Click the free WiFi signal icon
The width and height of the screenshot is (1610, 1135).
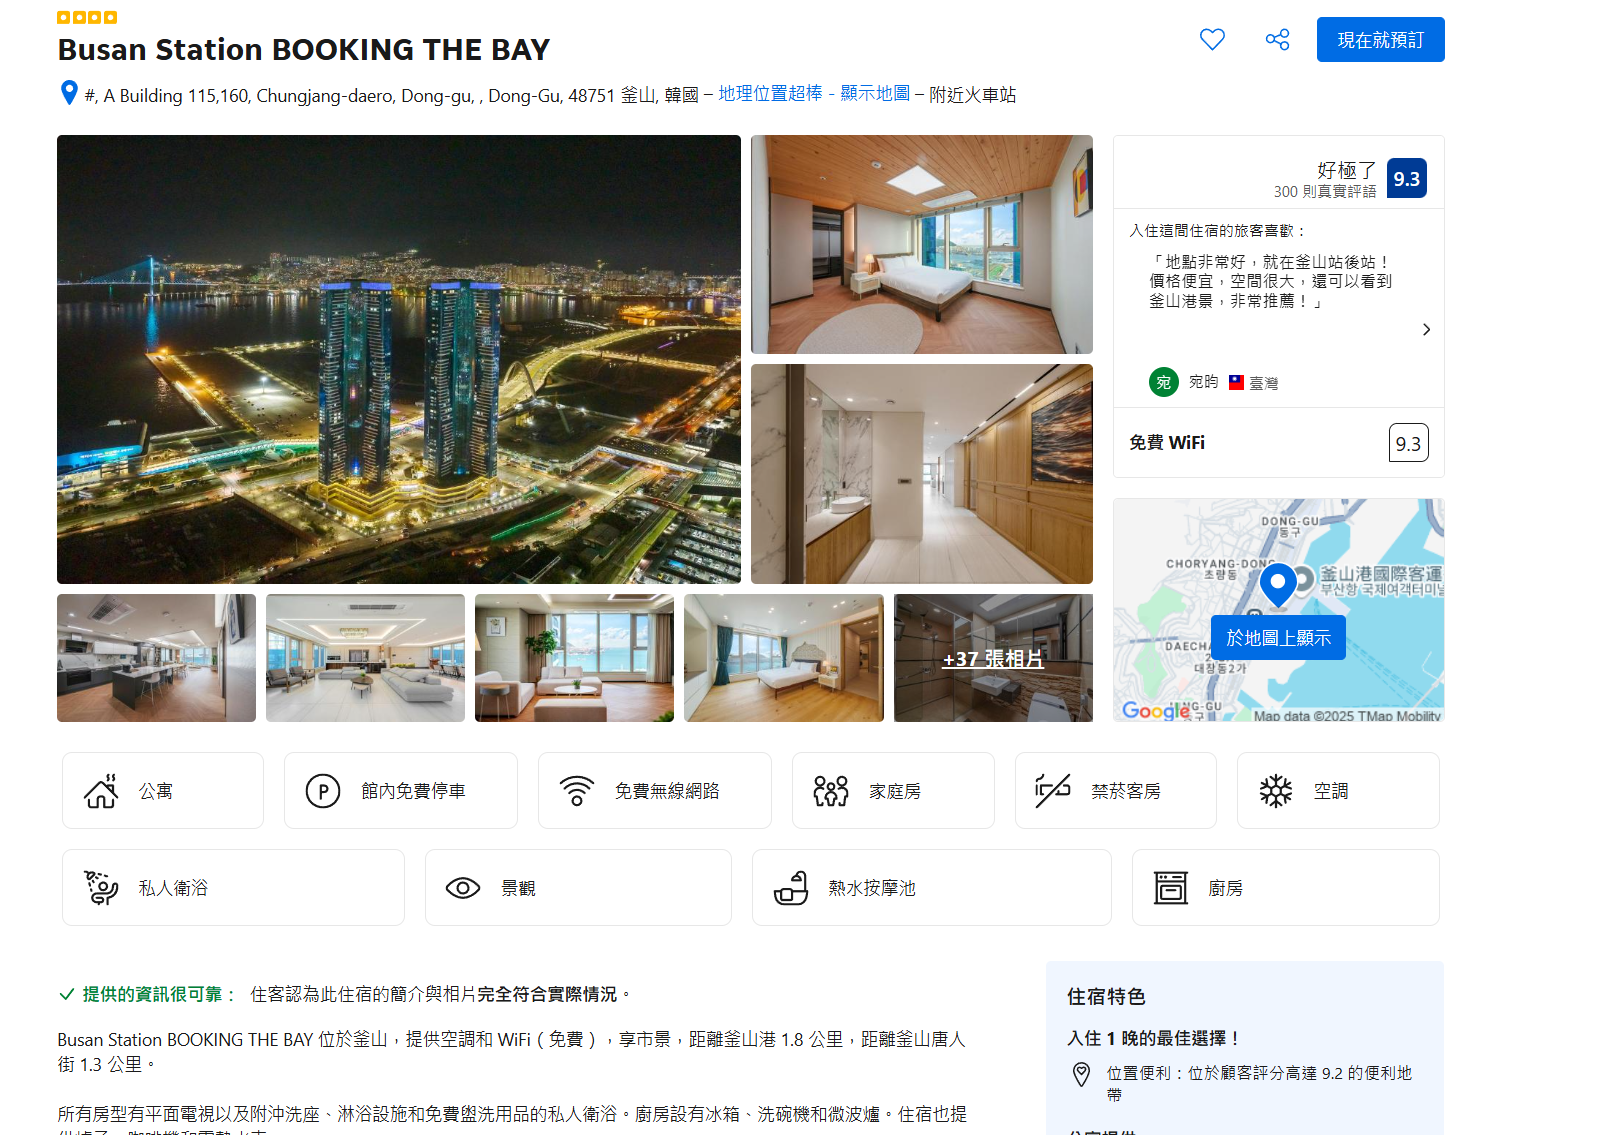point(577,791)
